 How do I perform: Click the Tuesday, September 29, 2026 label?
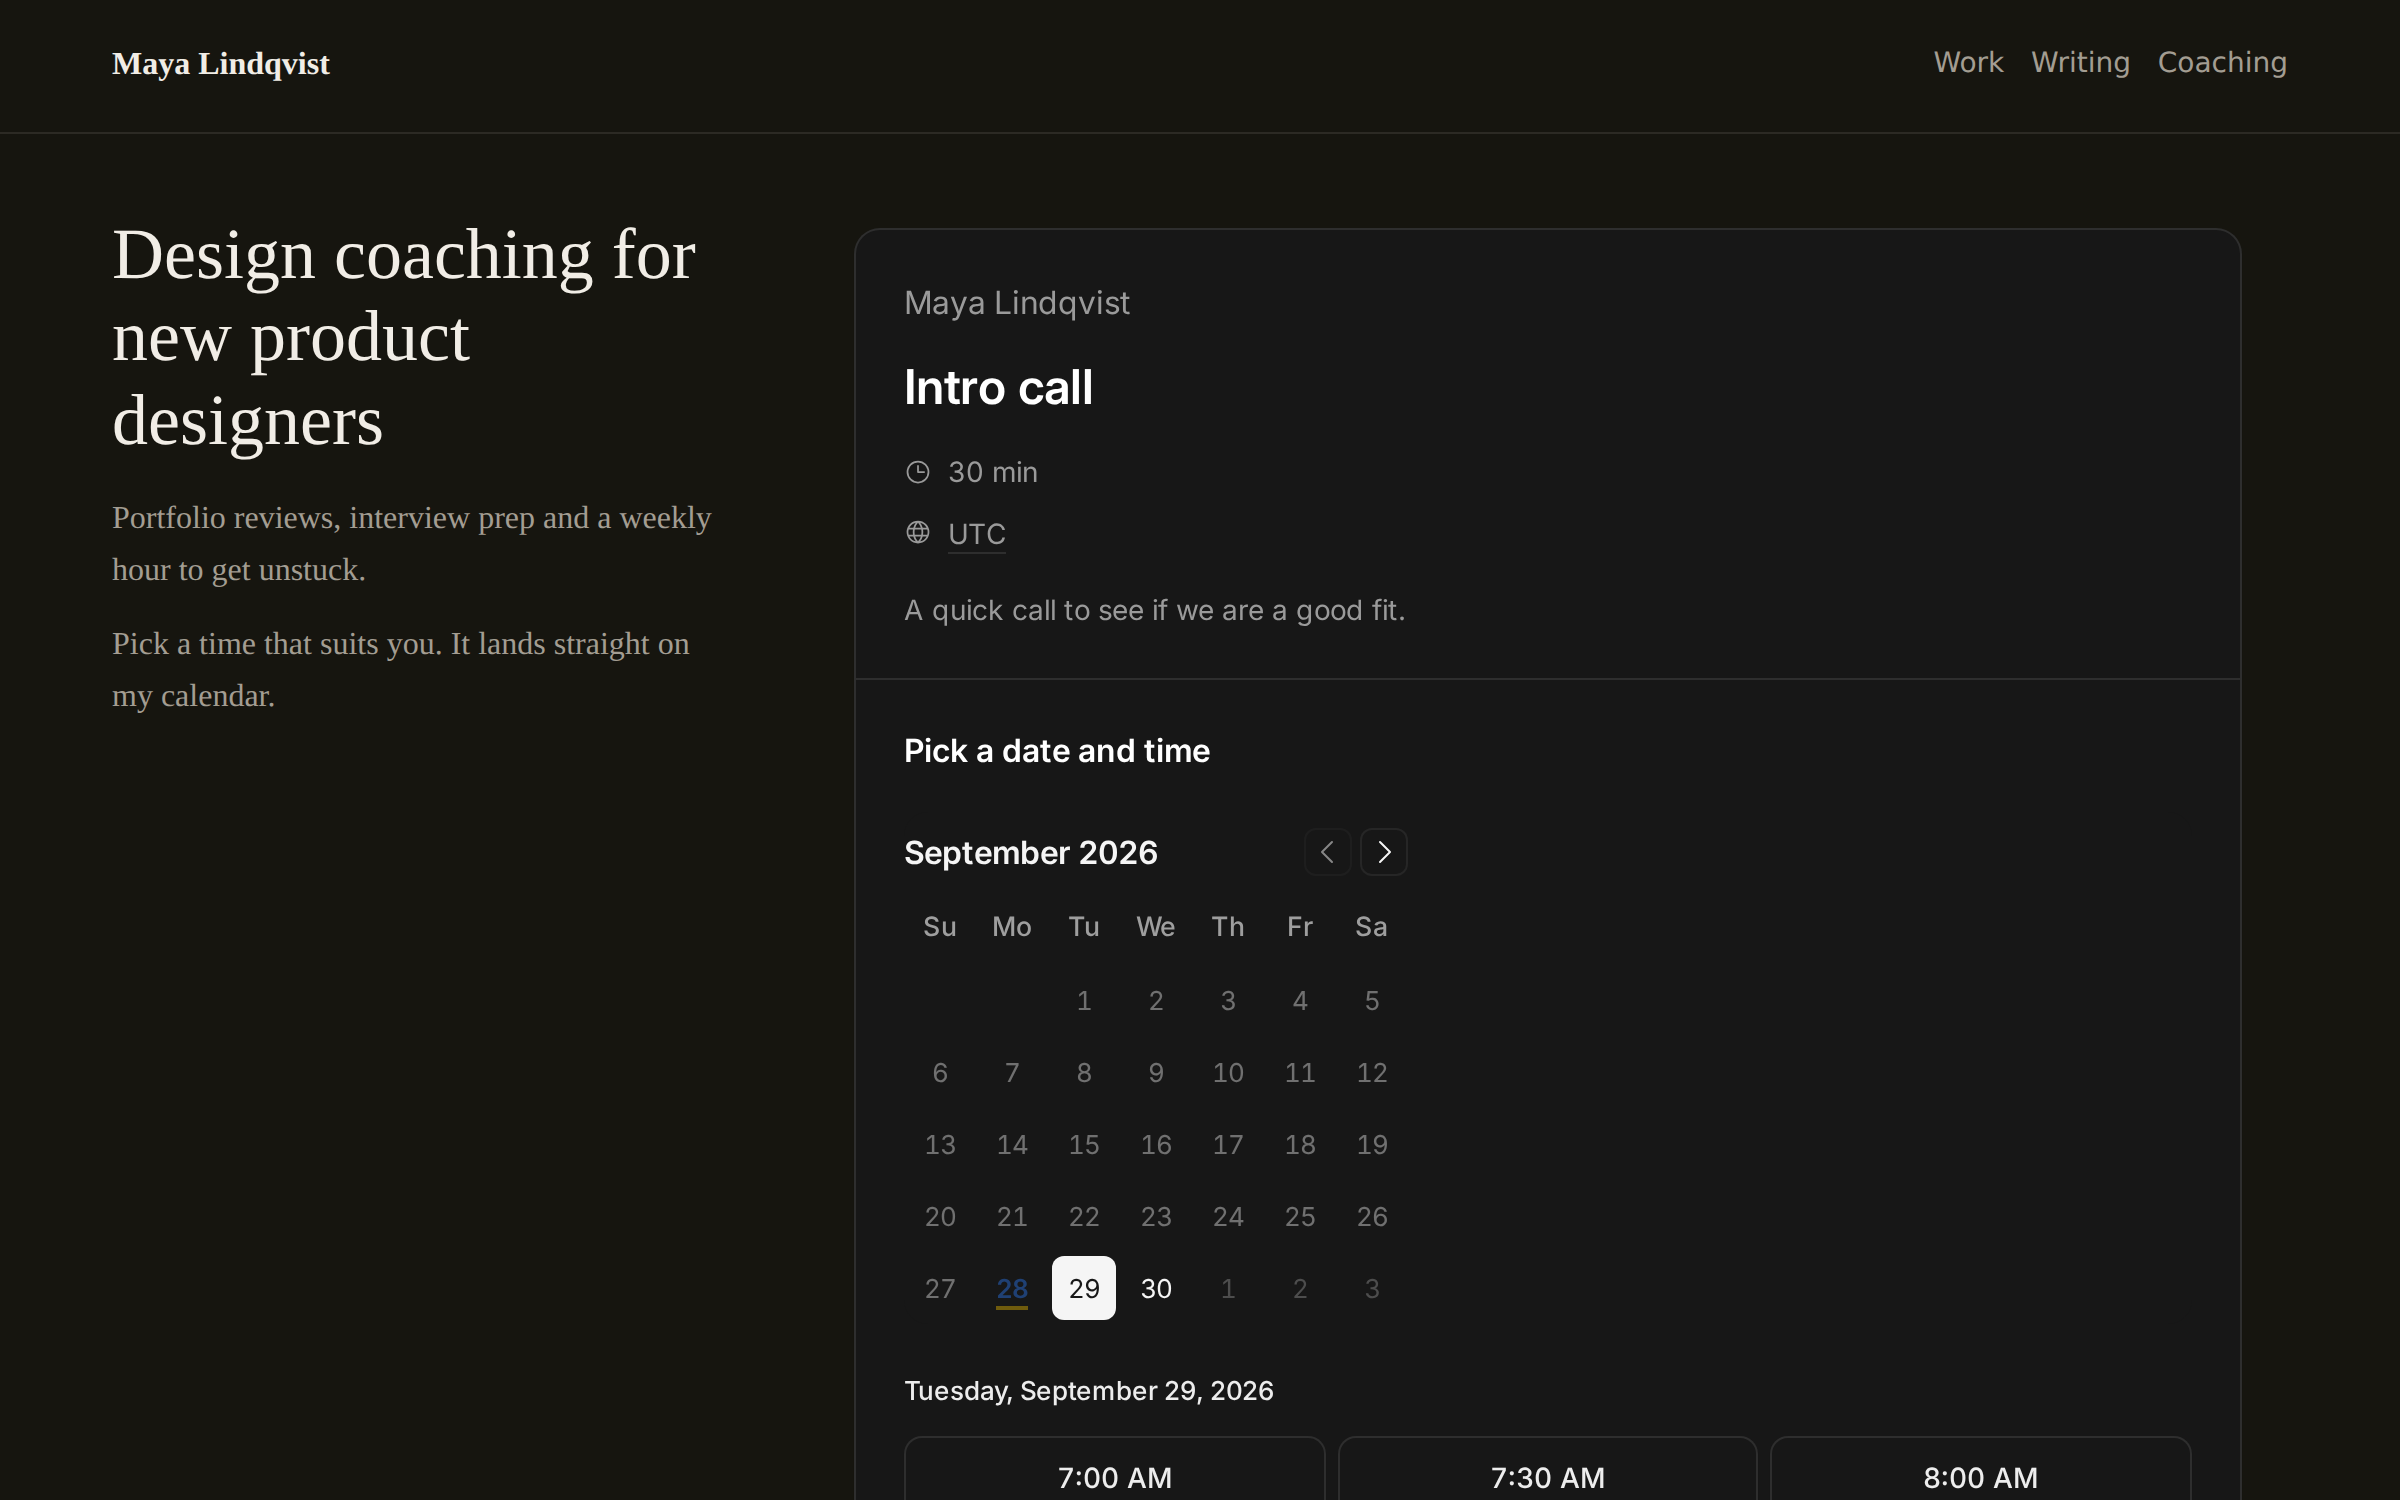click(x=1089, y=1391)
